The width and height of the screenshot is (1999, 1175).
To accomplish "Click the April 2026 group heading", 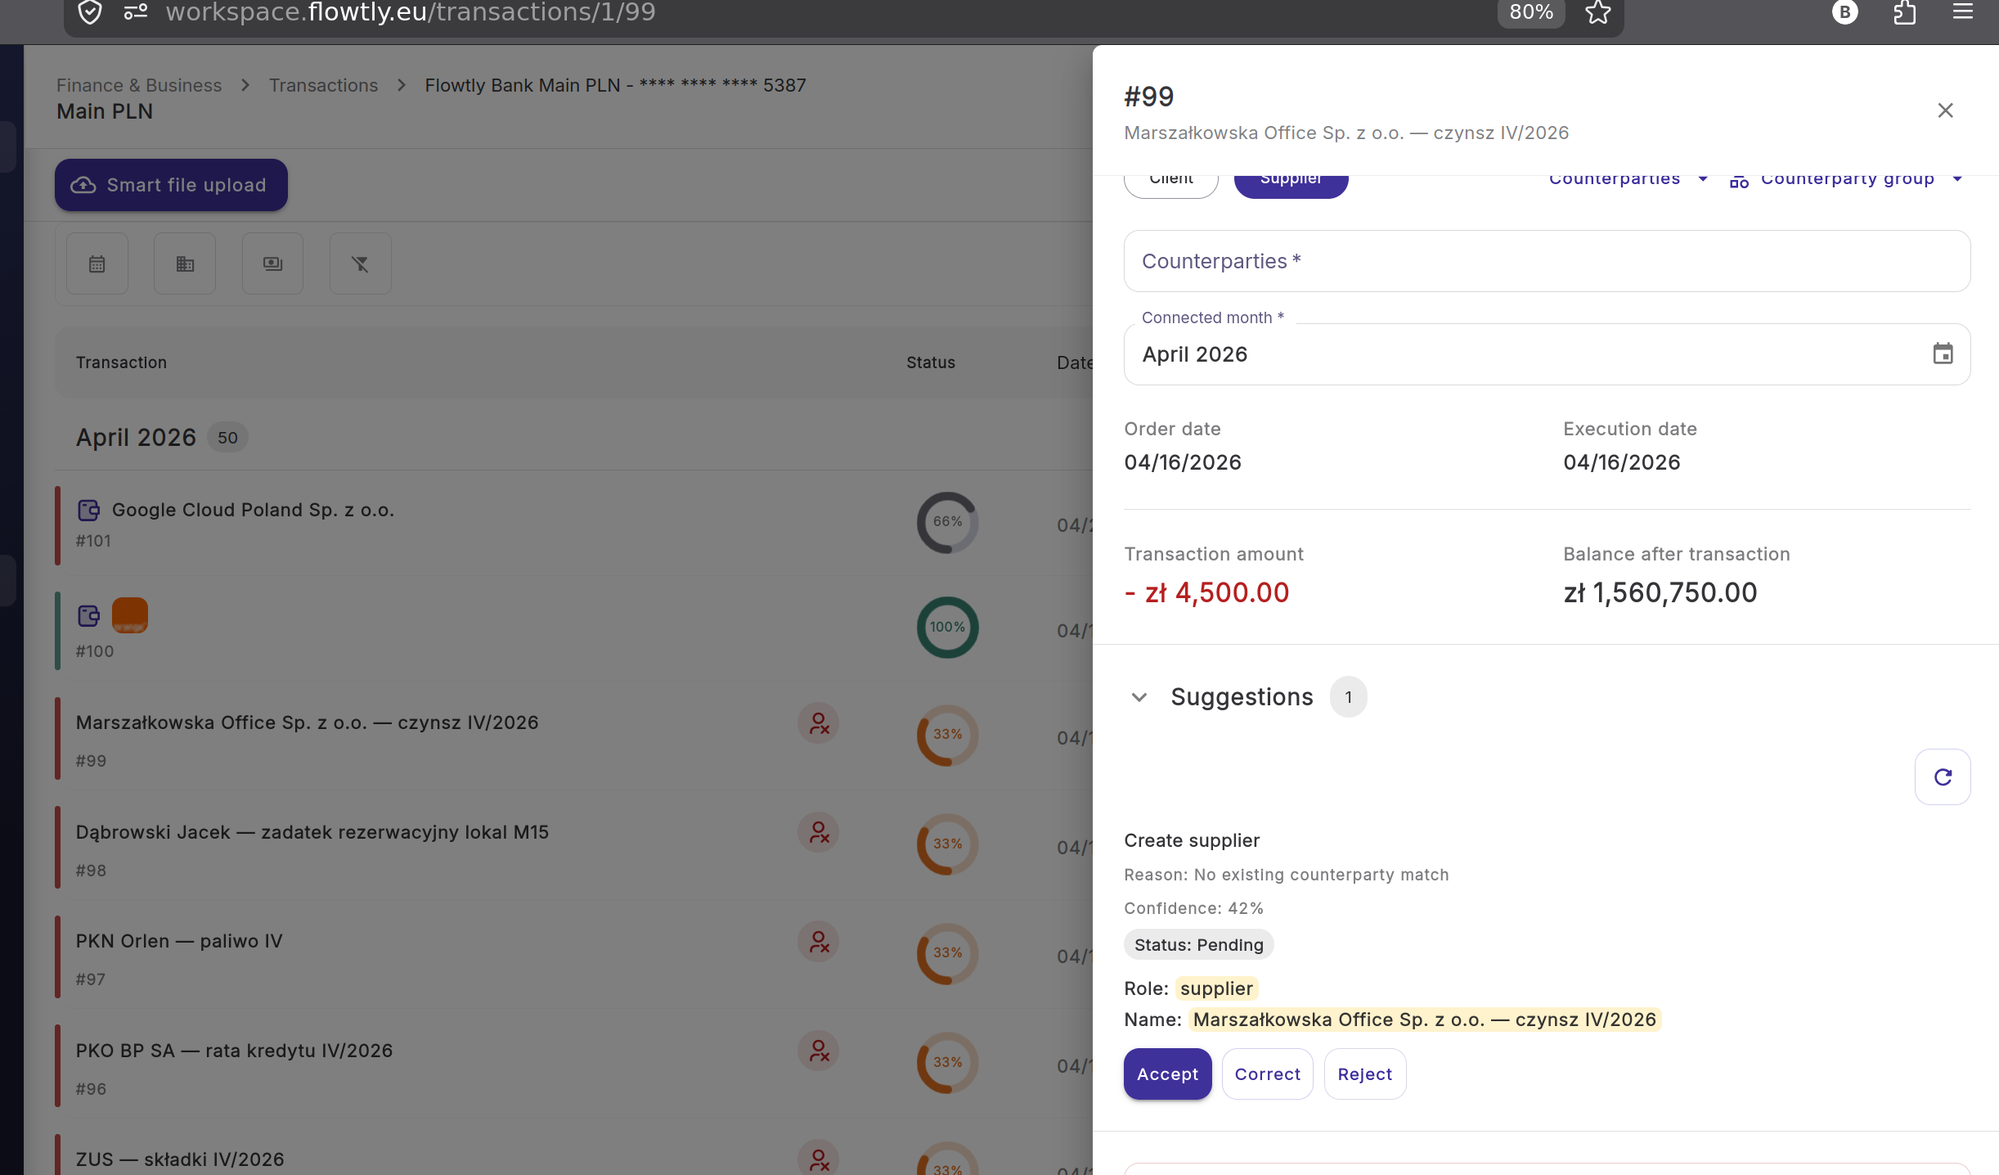I will pyautogui.click(x=136, y=438).
